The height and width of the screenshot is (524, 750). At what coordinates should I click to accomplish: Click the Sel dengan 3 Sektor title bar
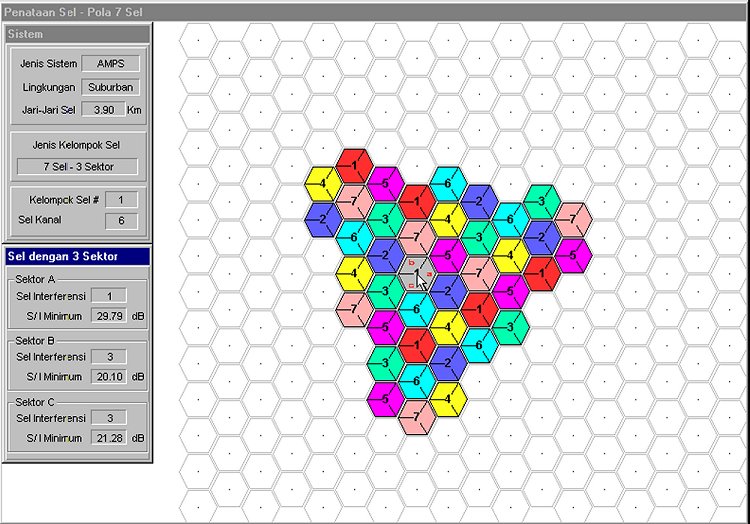click(77, 257)
